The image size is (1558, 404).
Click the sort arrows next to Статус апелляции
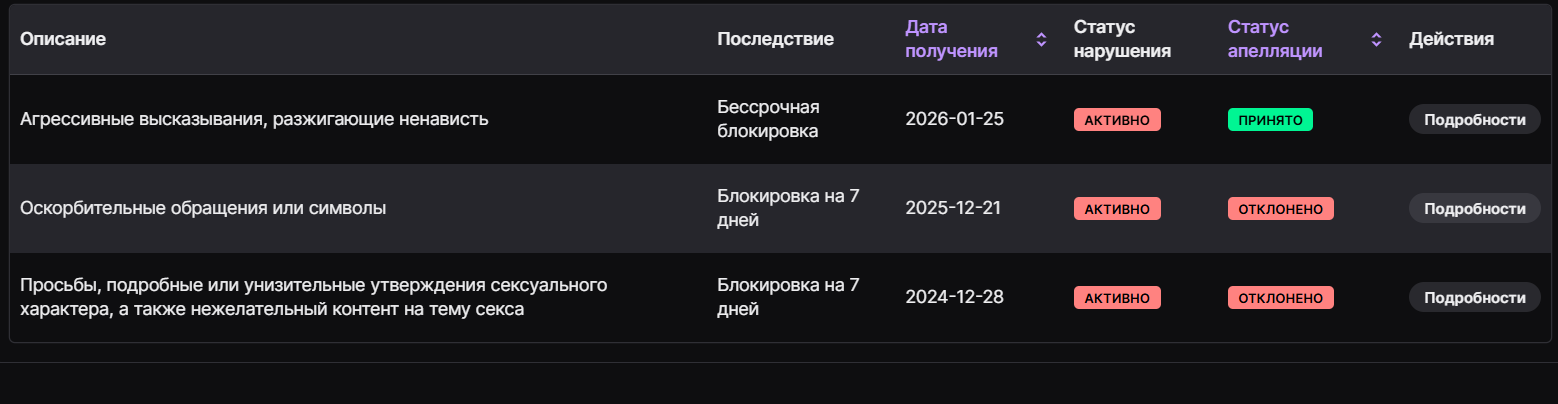pos(1376,40)
